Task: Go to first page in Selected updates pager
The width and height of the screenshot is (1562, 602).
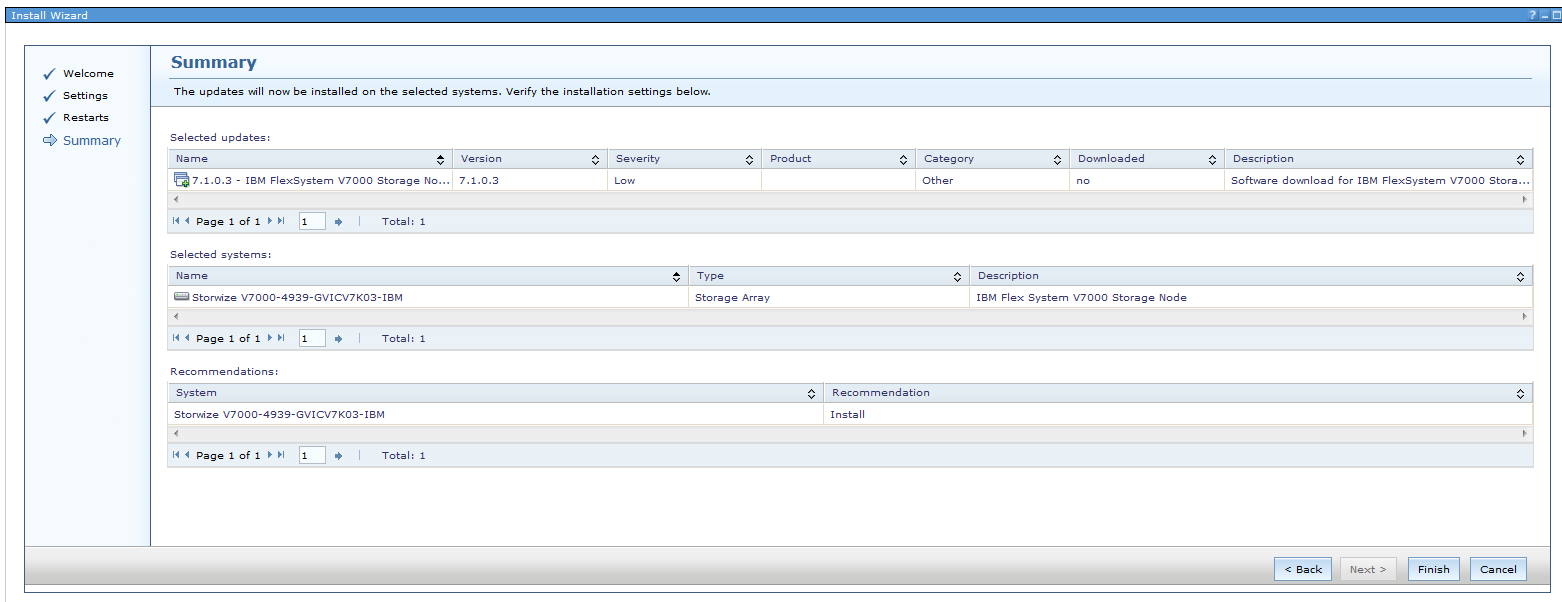Action: [176, 221]
